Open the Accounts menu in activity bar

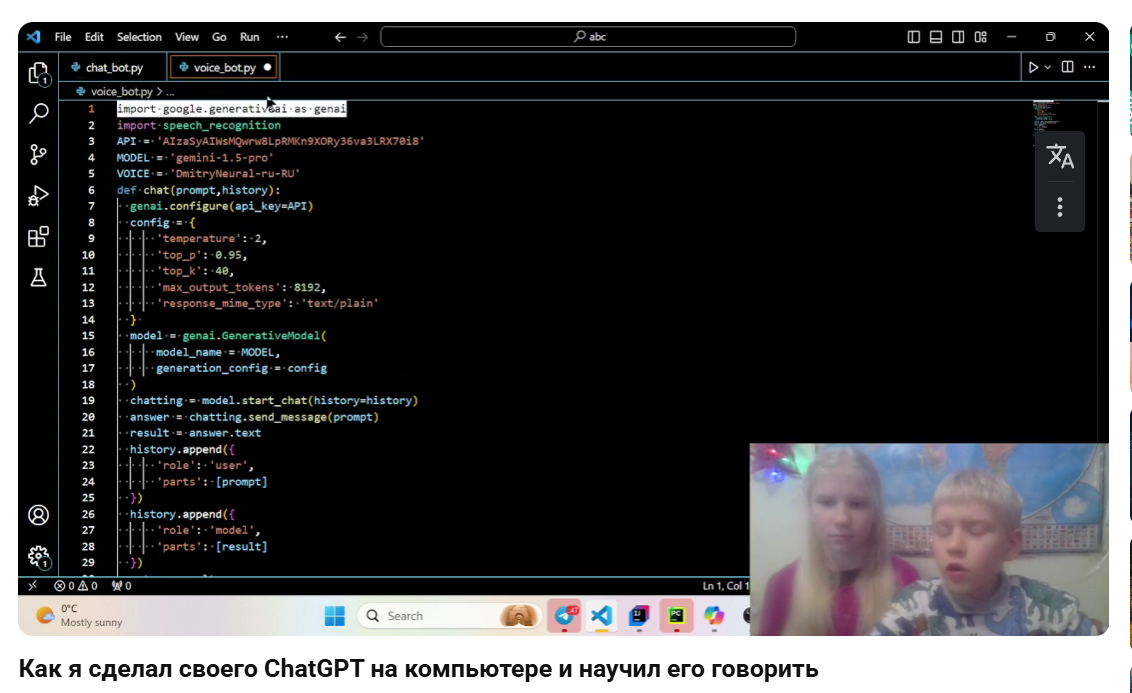pyautogui.click(x=38, y=515)
